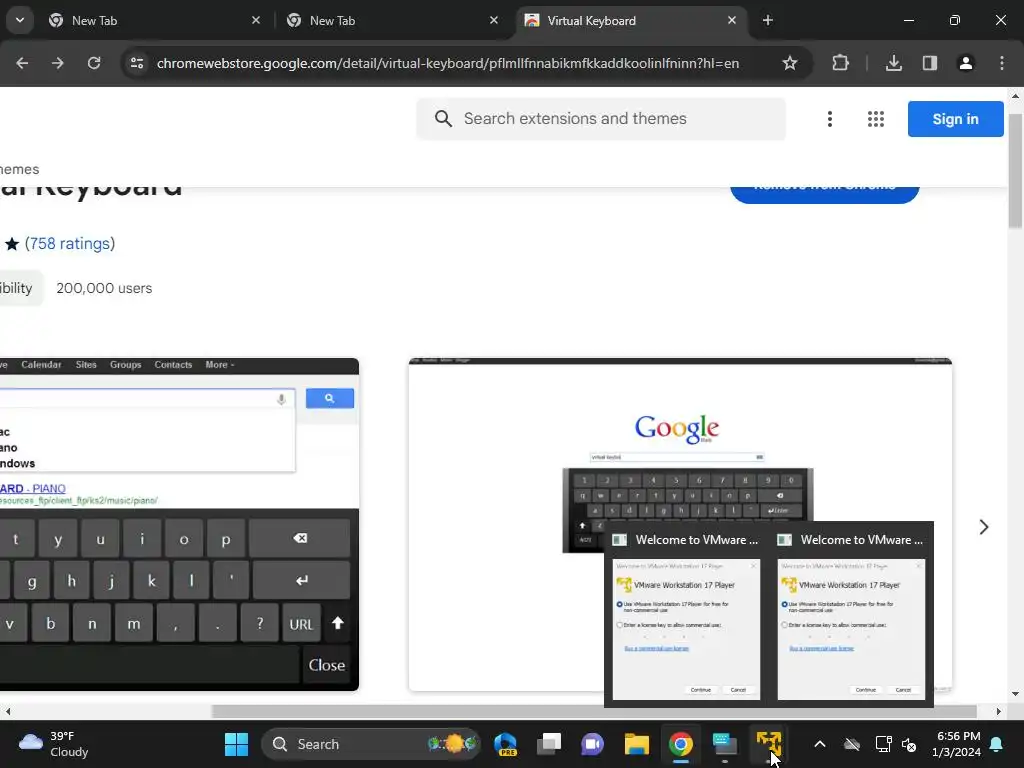The height and width of the screenshot is (768, 1024).
Task: Click scroll down arrow on vertical scrollbar
Action: pos(1015,694)
